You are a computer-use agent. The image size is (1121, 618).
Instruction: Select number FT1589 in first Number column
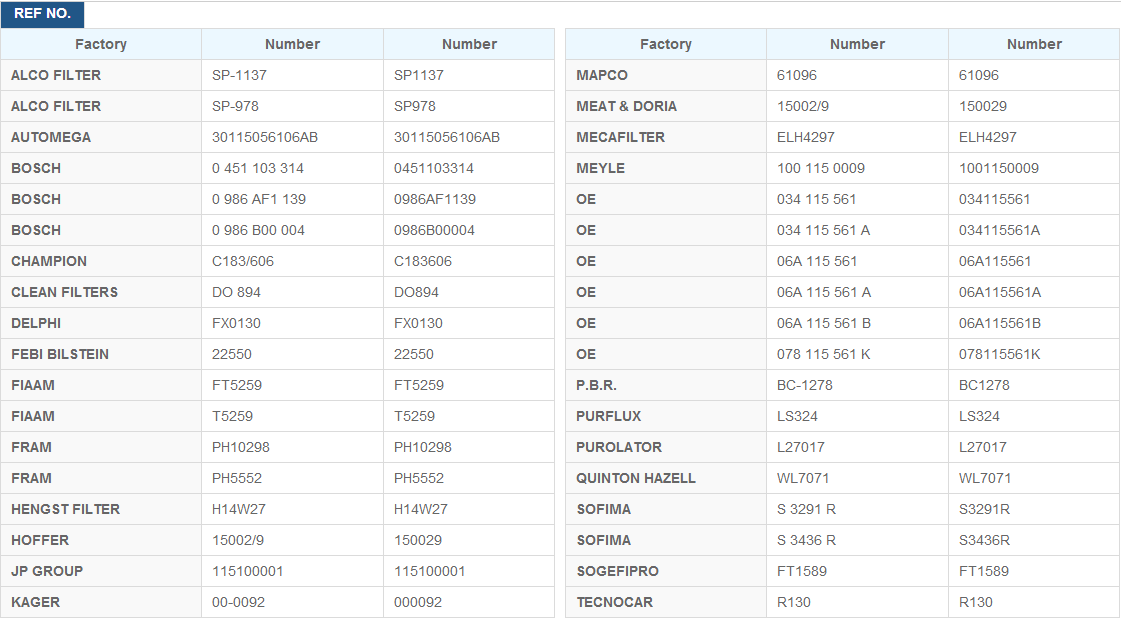coord(802,571)
